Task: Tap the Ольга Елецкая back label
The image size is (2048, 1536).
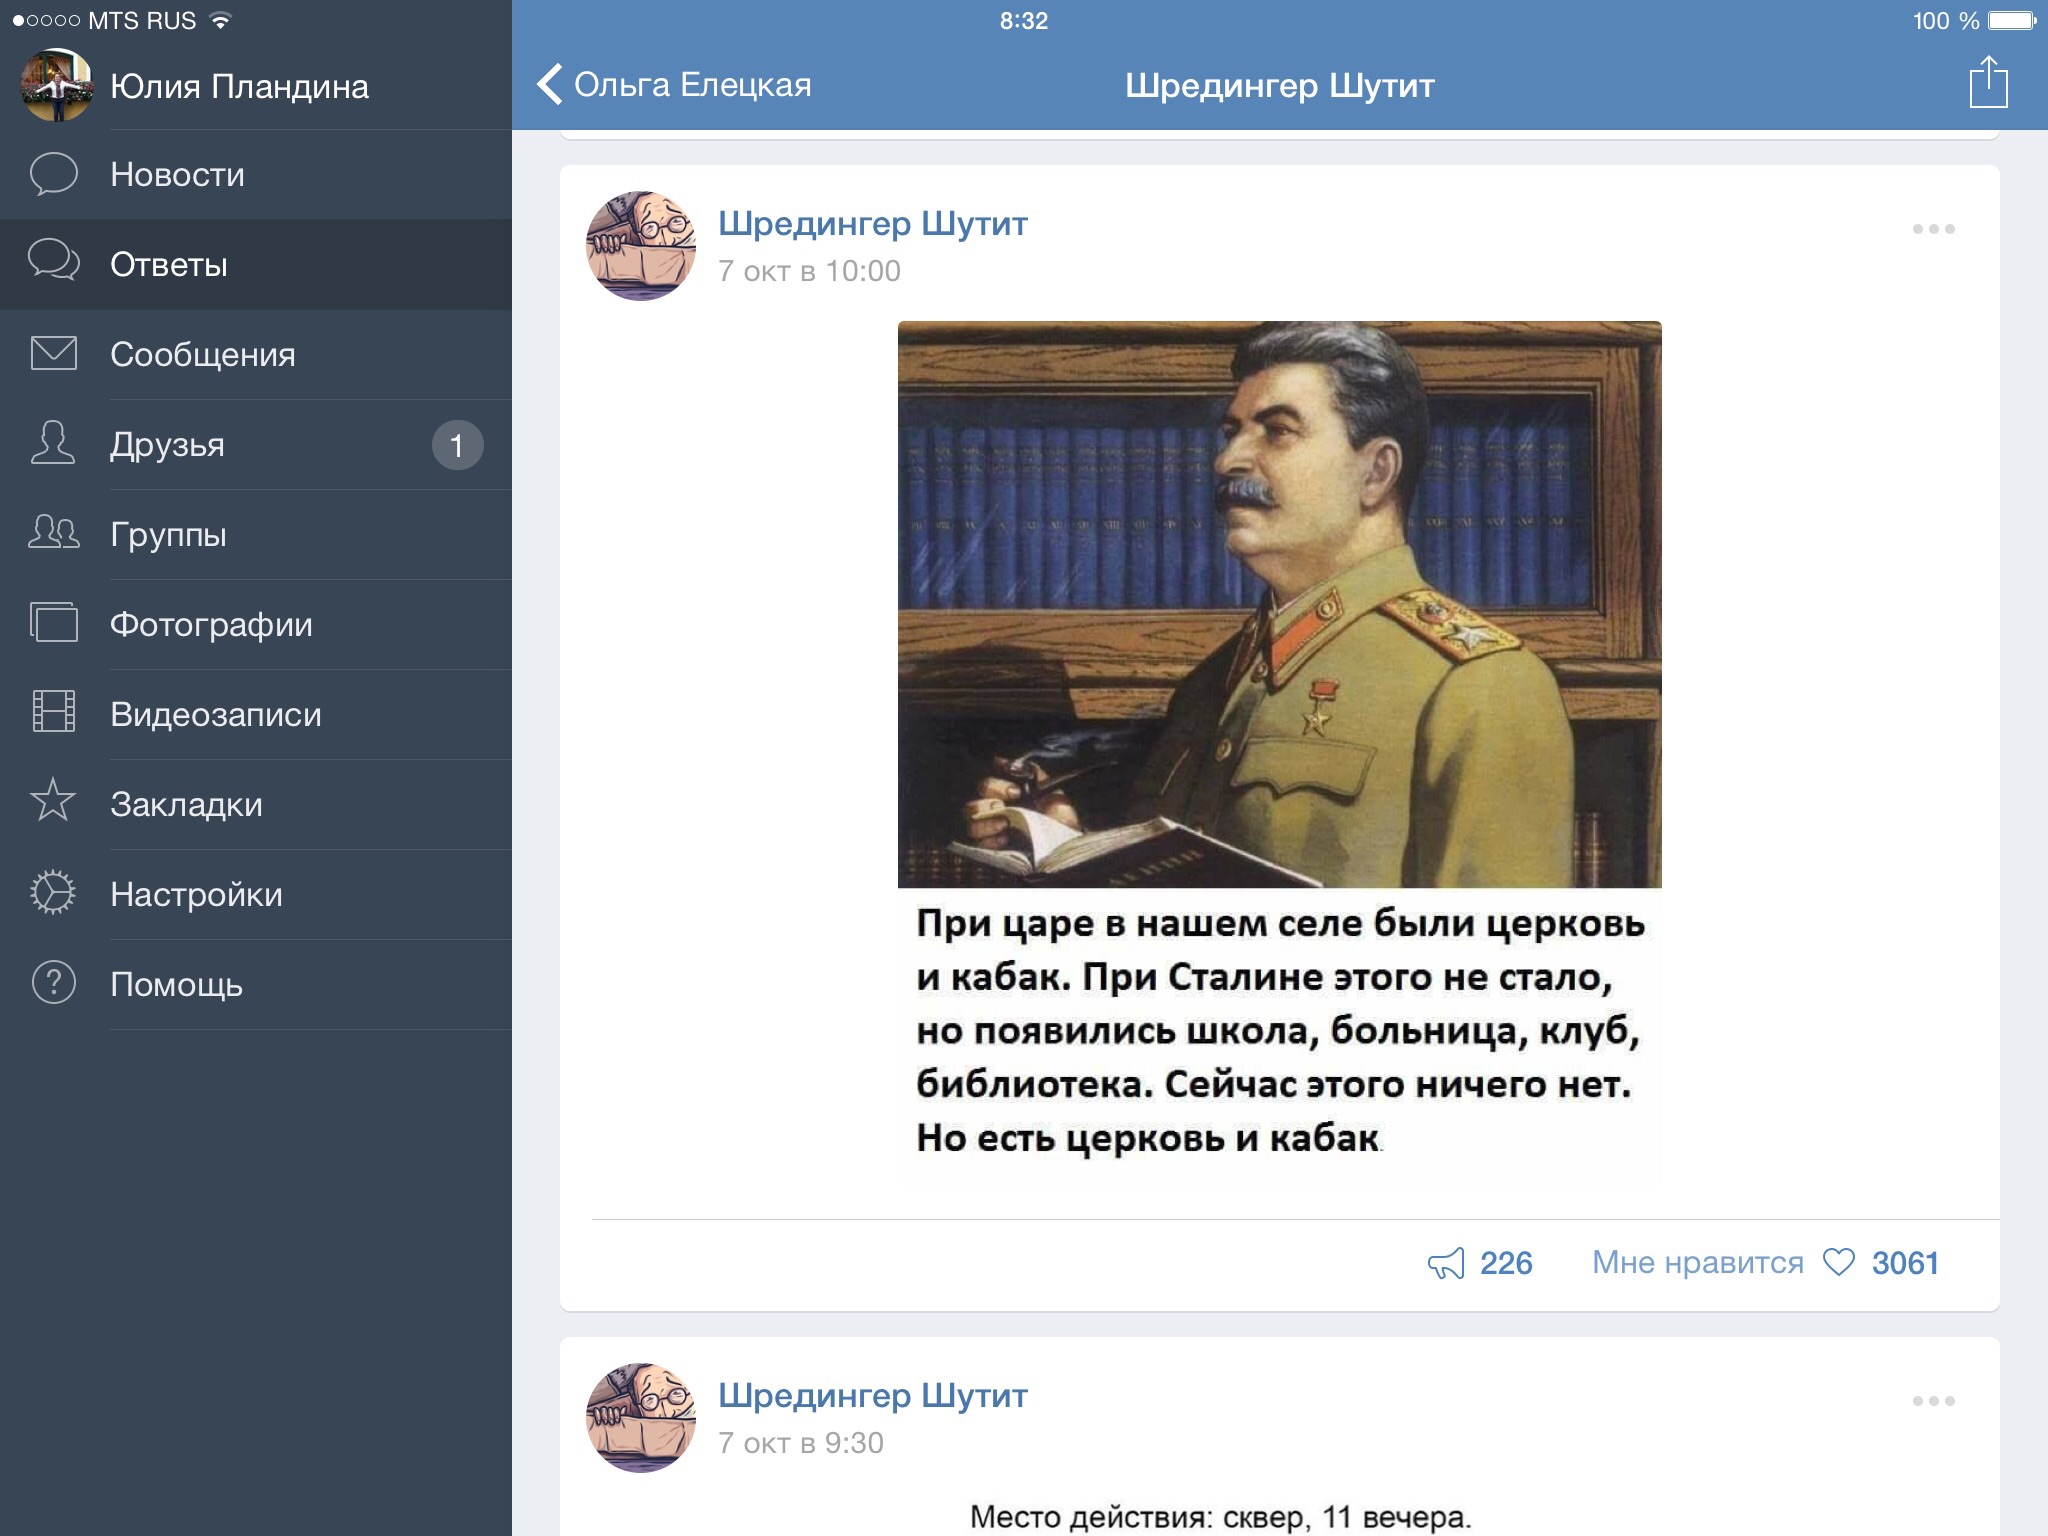Action: 692,85
